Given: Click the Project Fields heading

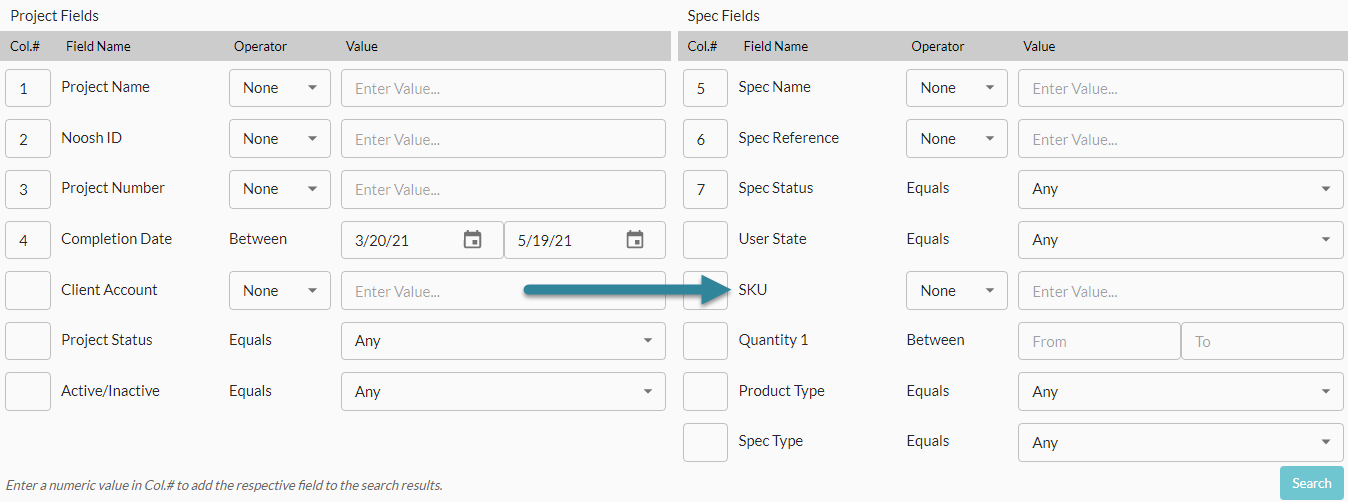Looking at the screenshot, I should [54, 16].
